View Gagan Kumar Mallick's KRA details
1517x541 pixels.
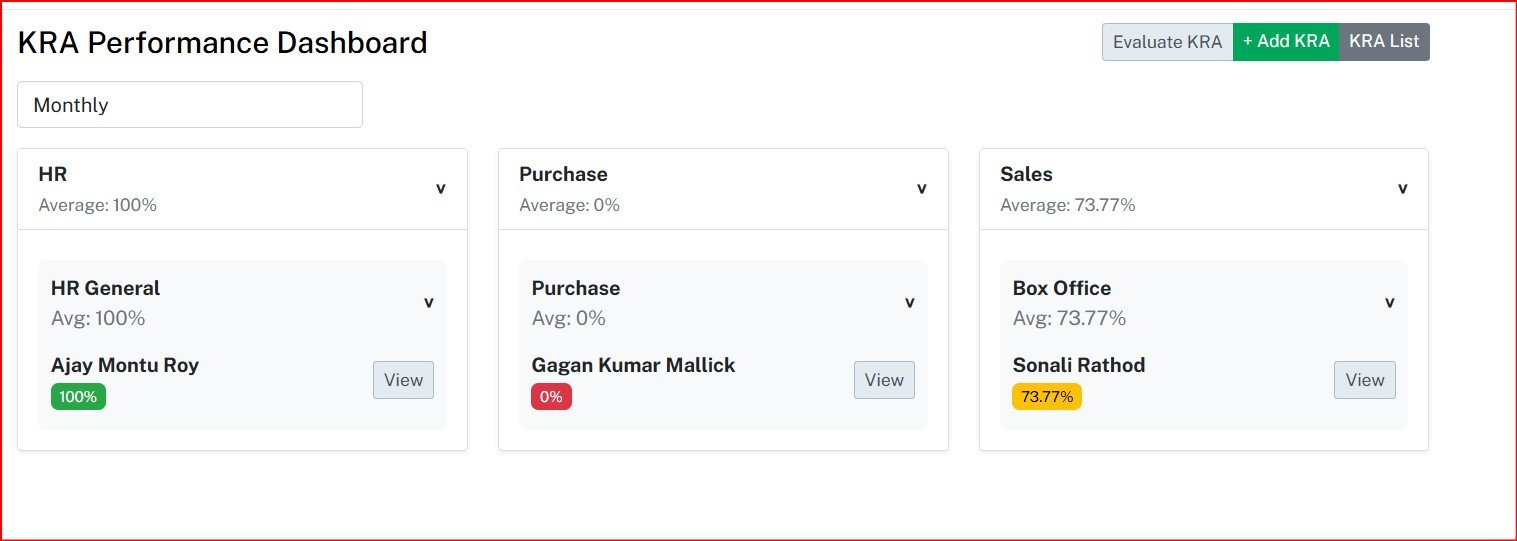[884, 380]
